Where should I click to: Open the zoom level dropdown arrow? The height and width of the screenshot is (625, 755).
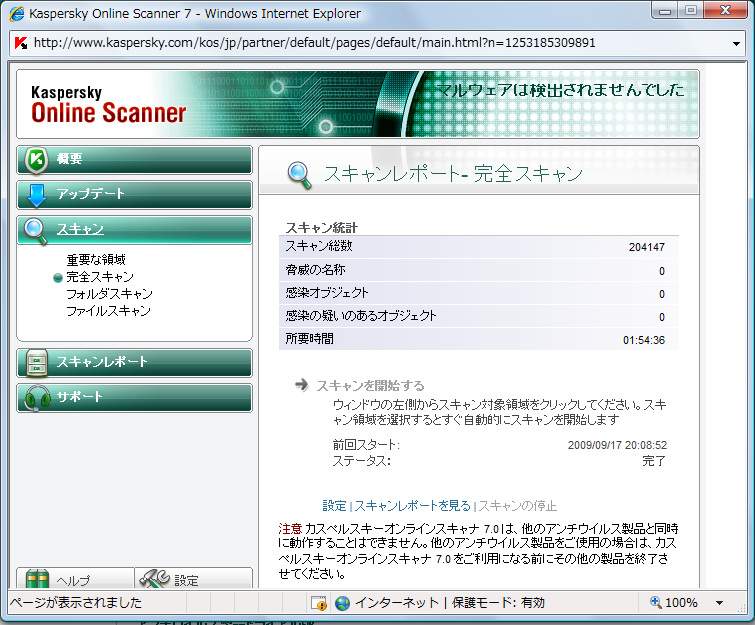click(719, 603)
